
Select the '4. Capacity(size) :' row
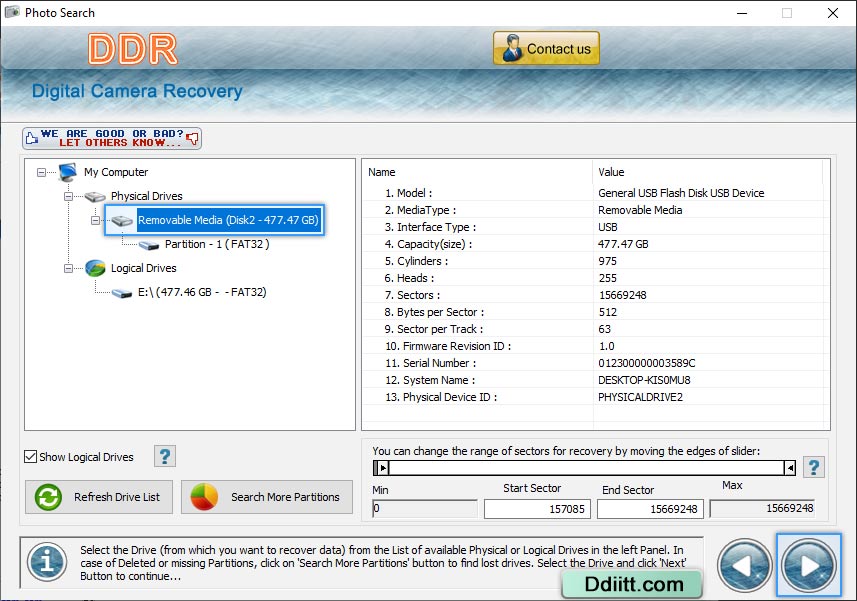coord(593,244)
